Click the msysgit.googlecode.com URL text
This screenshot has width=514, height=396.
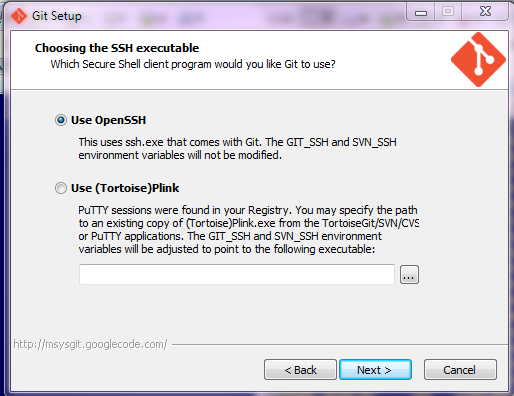coord(90,344)
